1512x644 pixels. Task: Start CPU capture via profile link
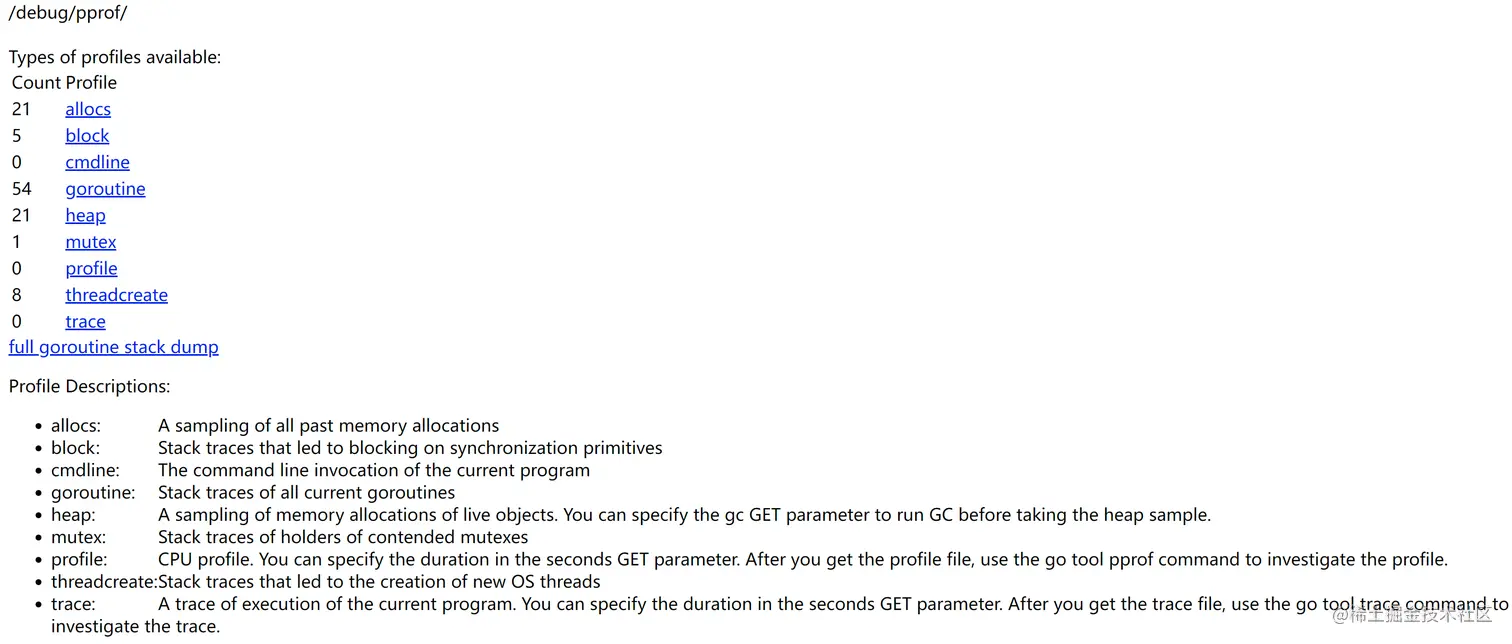coord(91,268)
